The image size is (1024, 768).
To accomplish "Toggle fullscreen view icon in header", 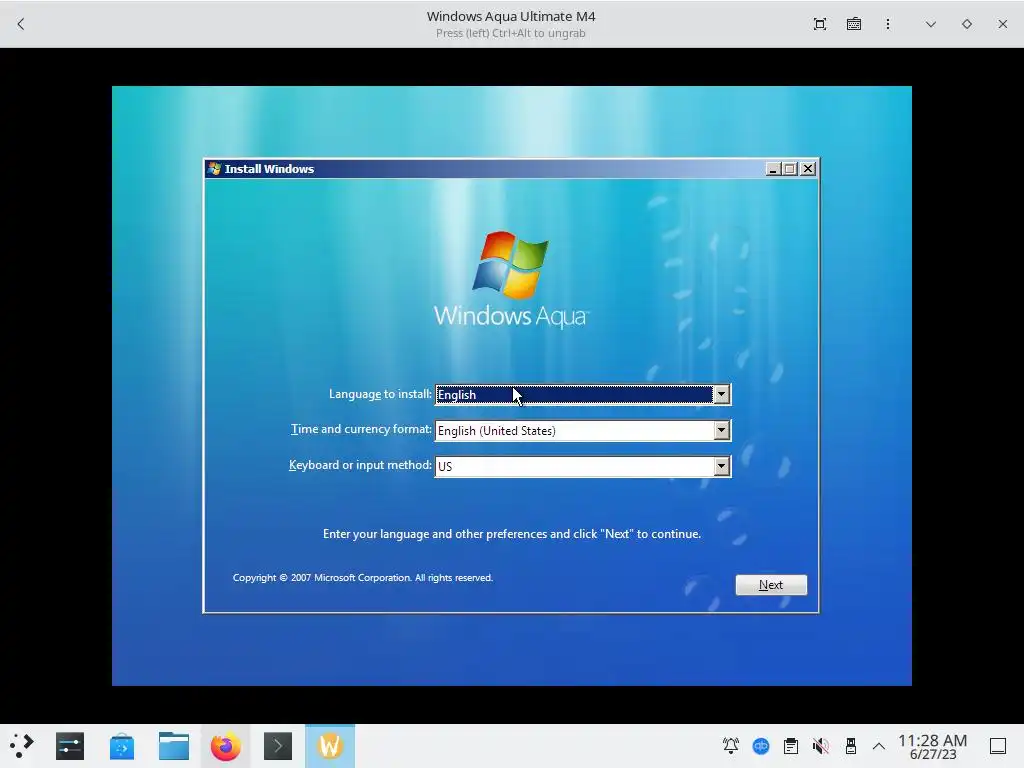I will tap(820, 24).
